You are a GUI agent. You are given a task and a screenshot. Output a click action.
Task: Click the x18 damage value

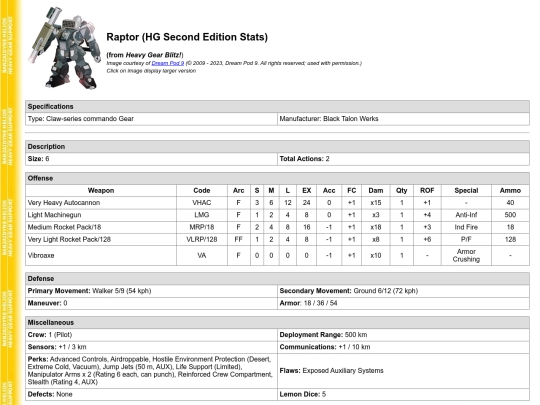376,227
